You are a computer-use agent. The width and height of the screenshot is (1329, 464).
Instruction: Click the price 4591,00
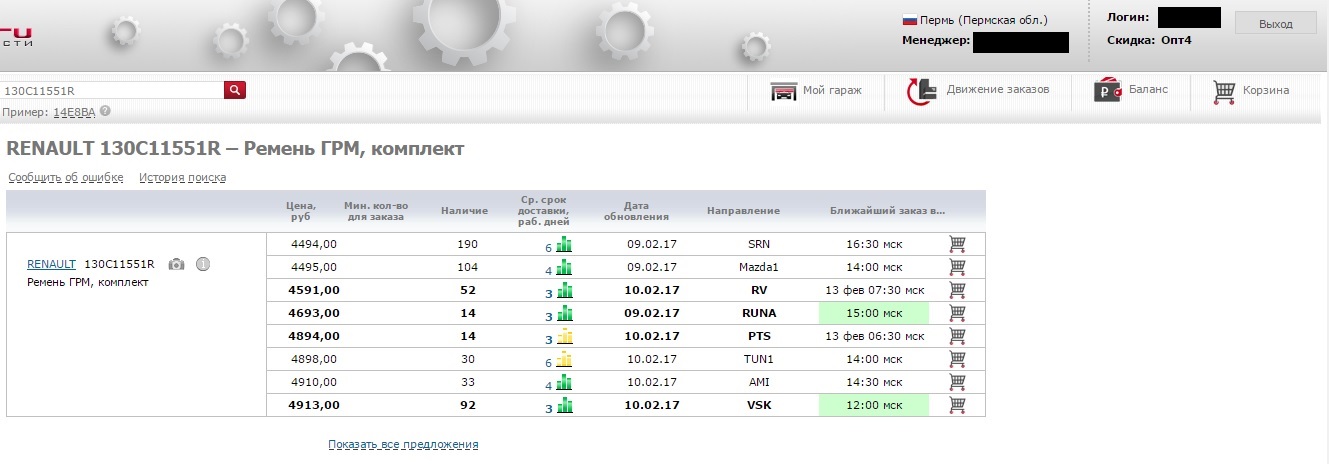click(x=315, y=290)
